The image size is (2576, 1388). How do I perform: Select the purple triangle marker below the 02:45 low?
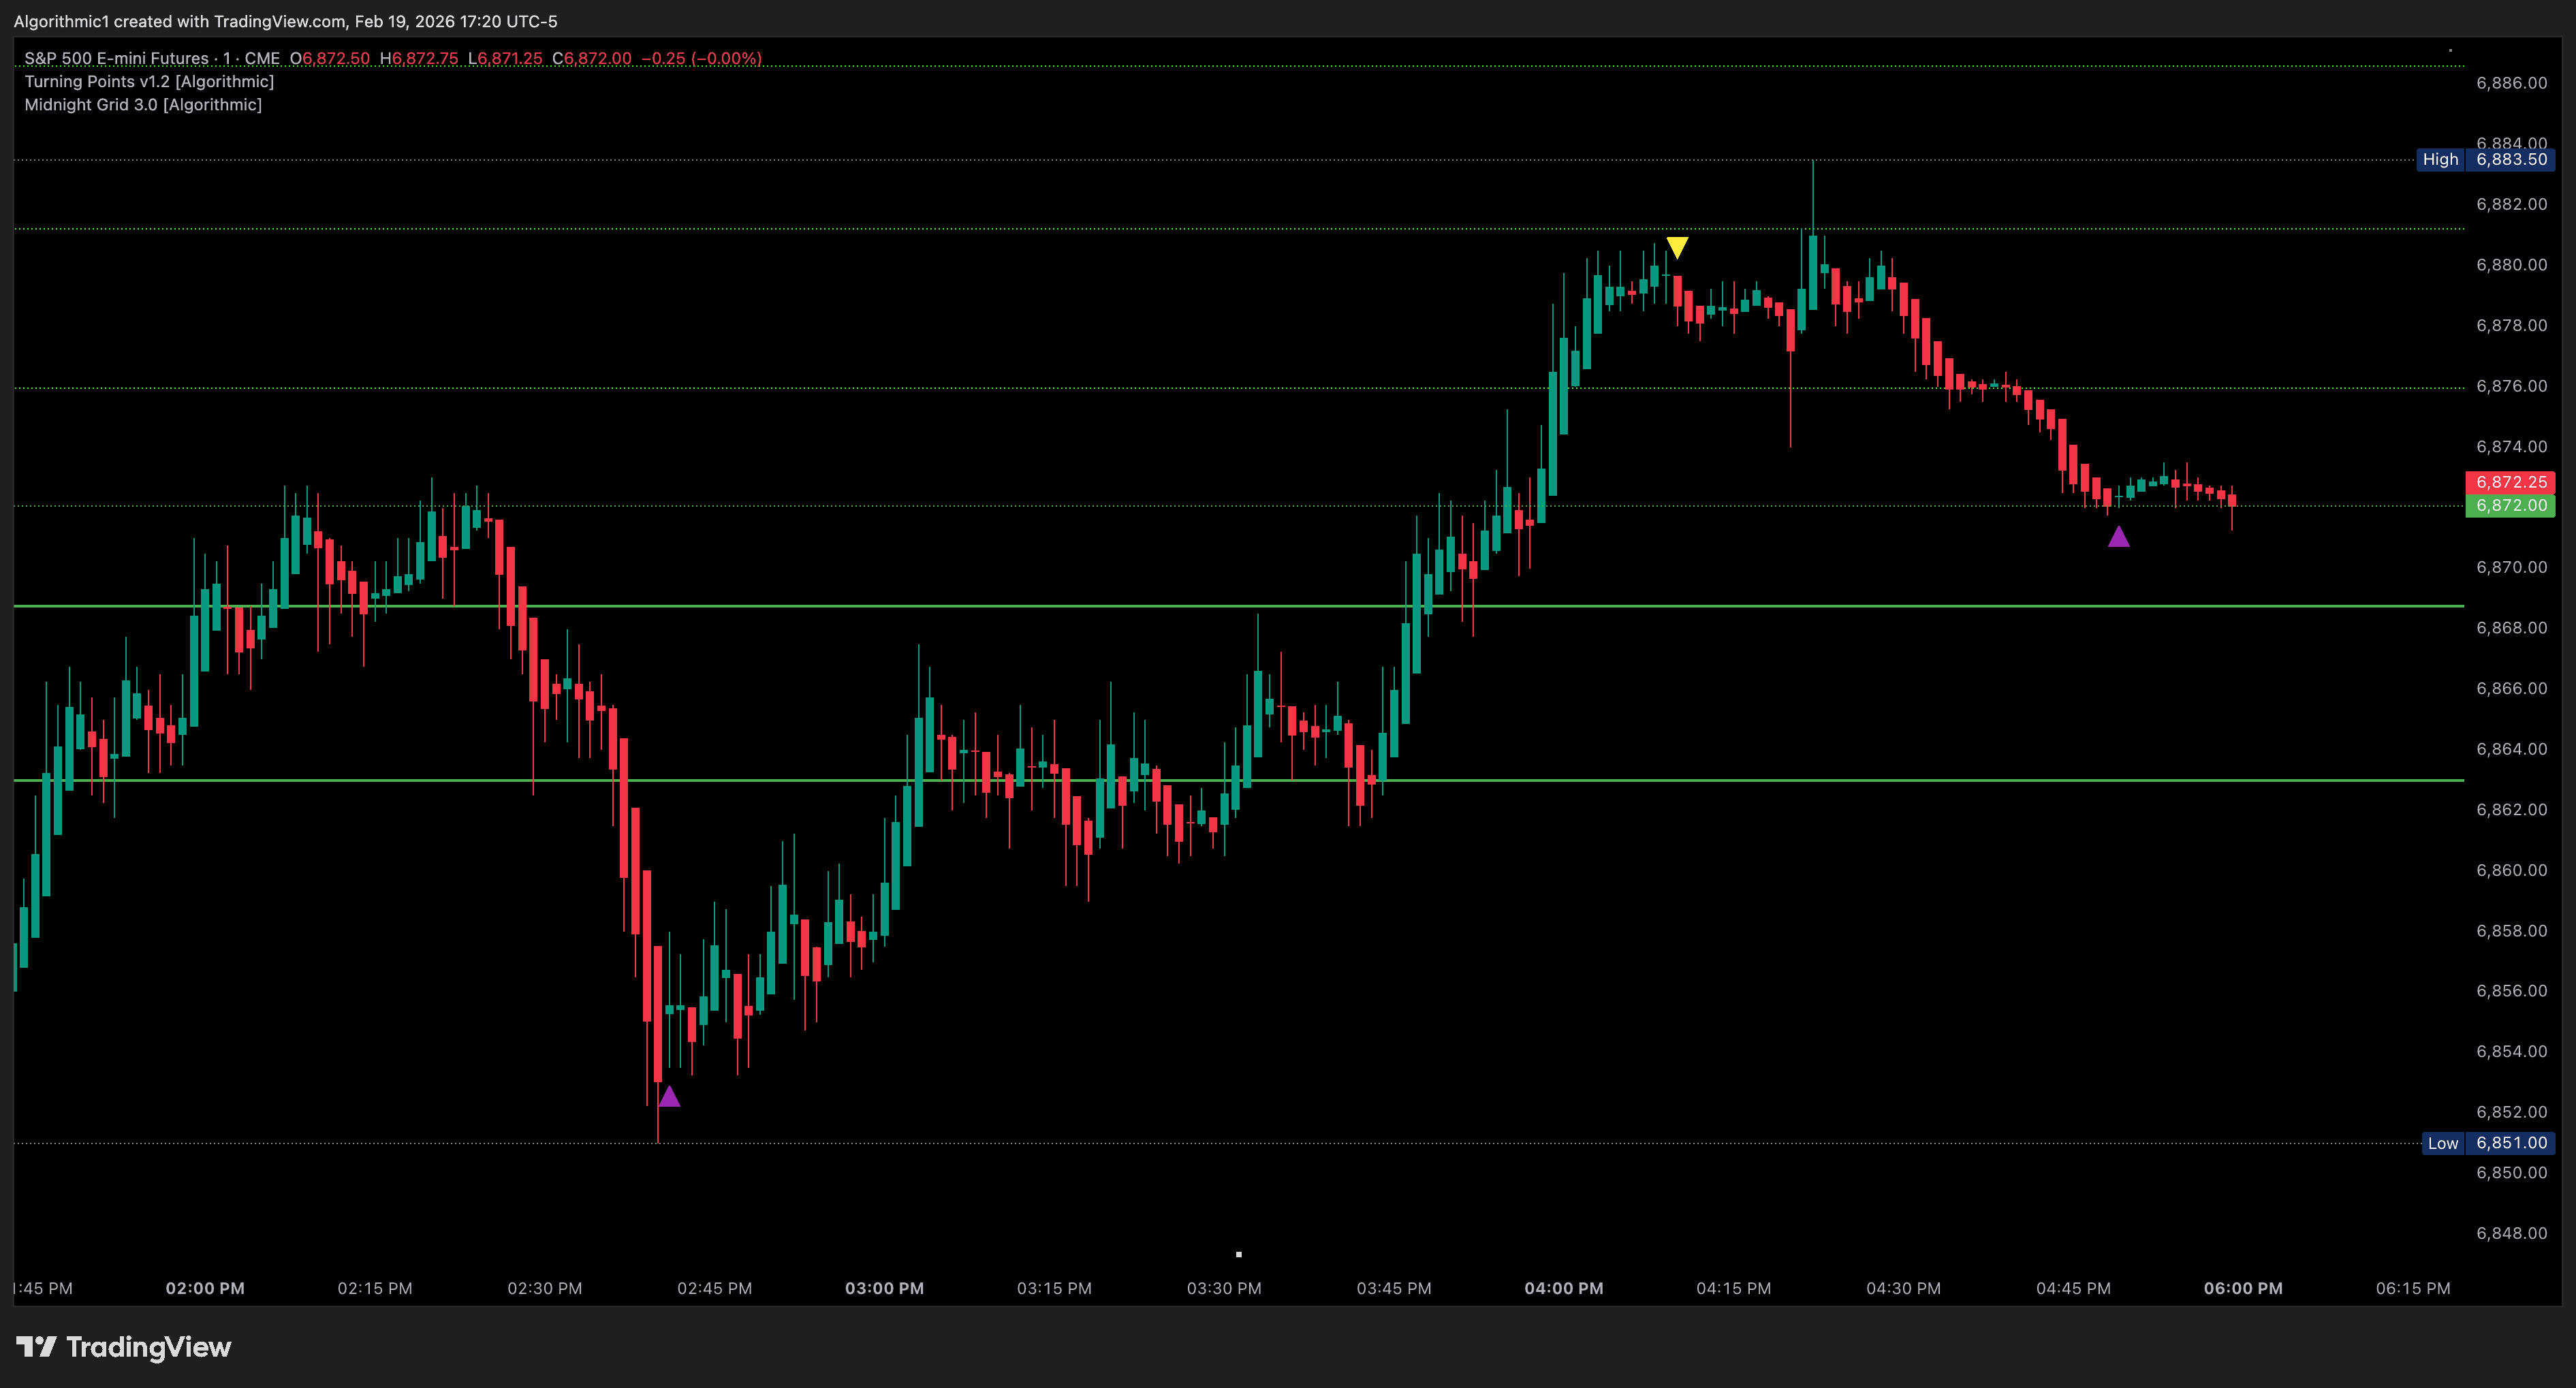click(x=669, y=1097)
